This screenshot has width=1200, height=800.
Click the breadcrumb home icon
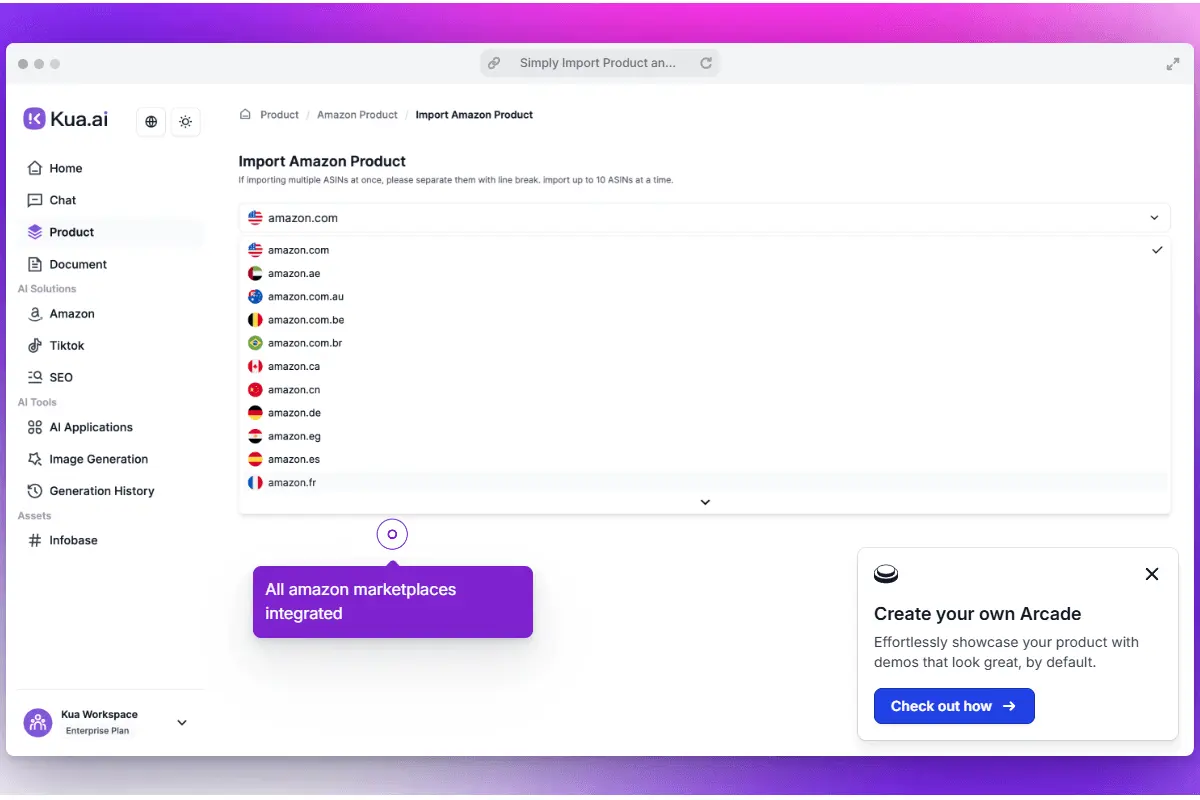[x=245, y=114]
